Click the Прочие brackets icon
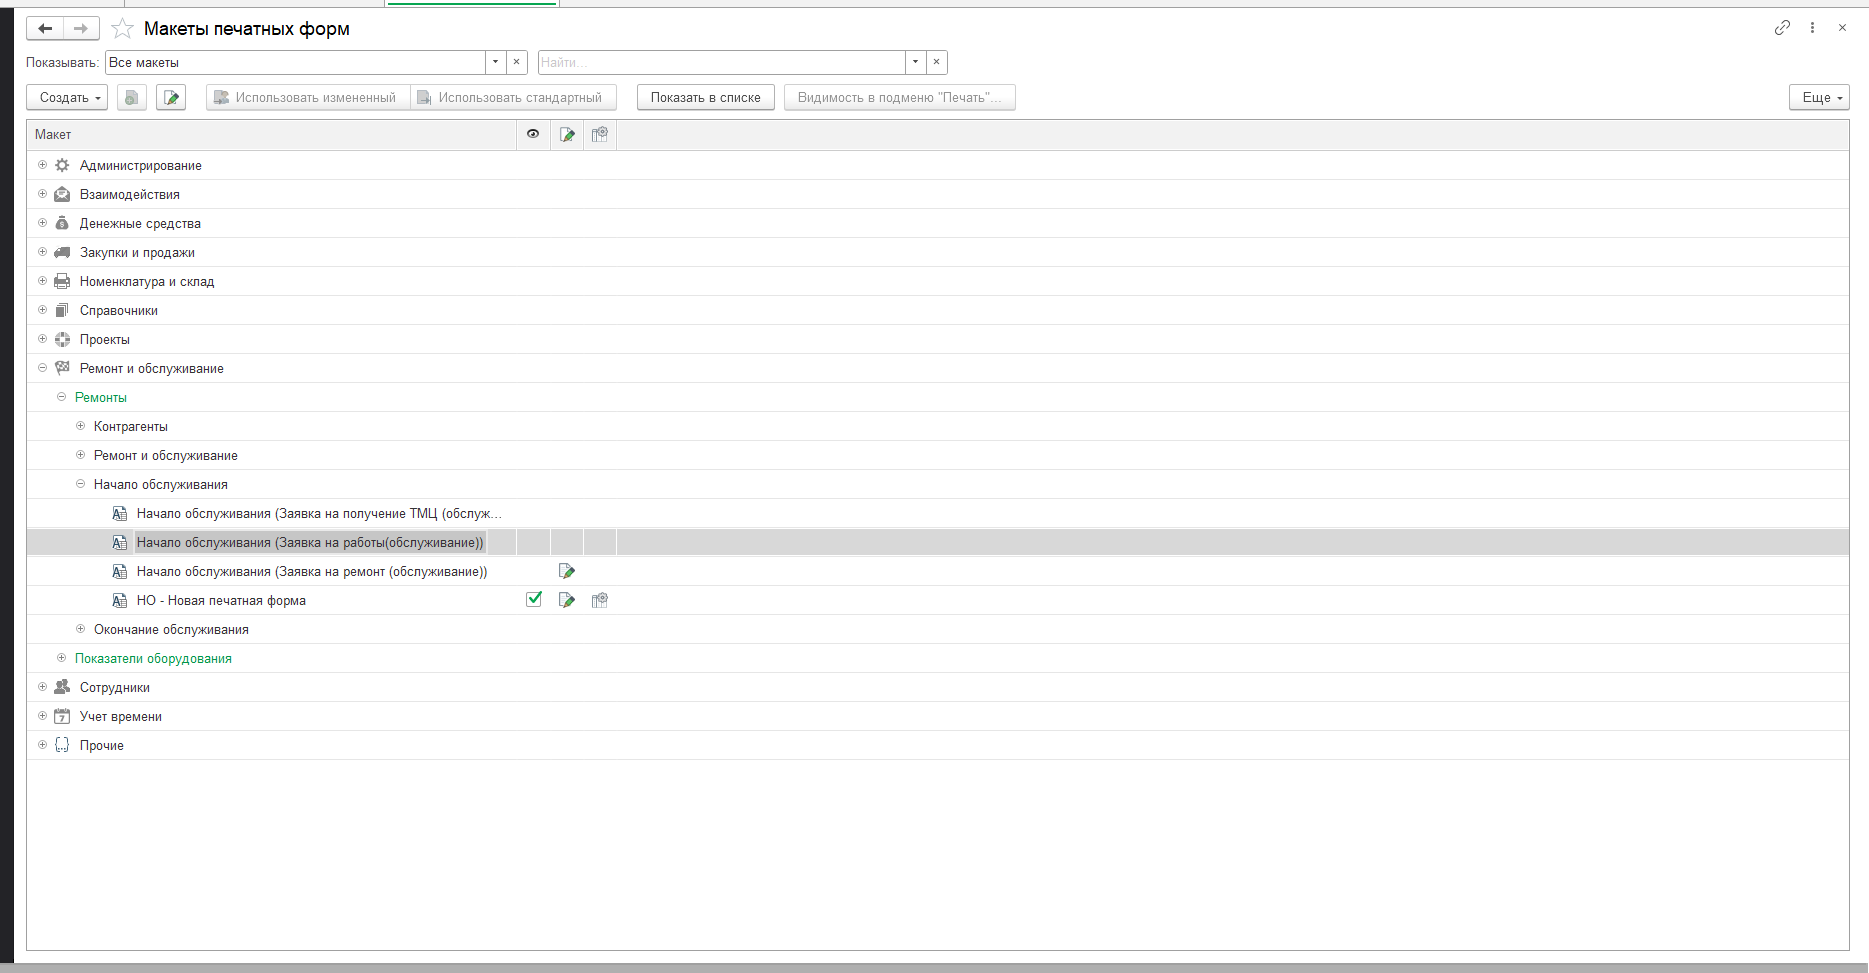This screenshot has height=973, width=1869. tap(62, 745)
